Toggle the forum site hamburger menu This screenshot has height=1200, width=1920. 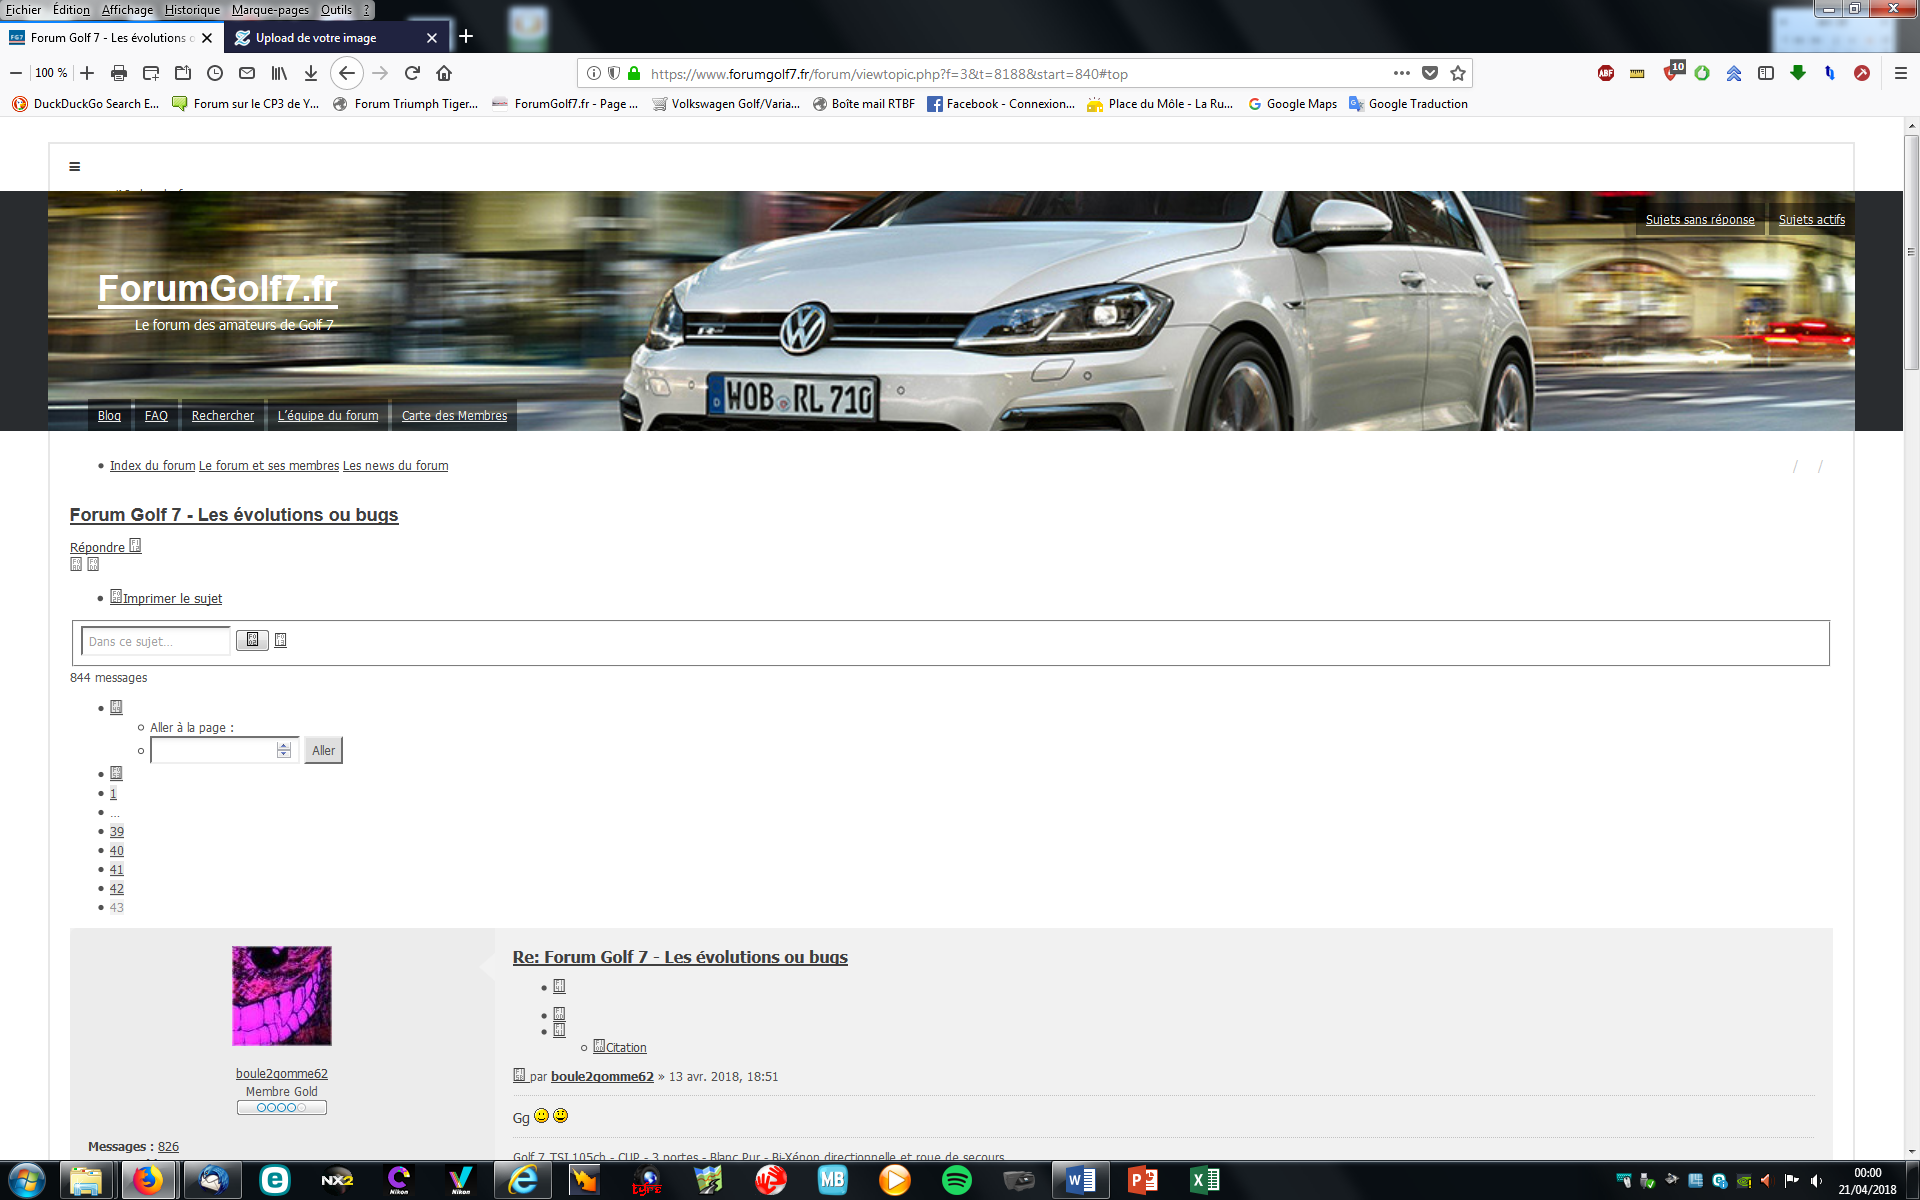click(x=74, y=167)
